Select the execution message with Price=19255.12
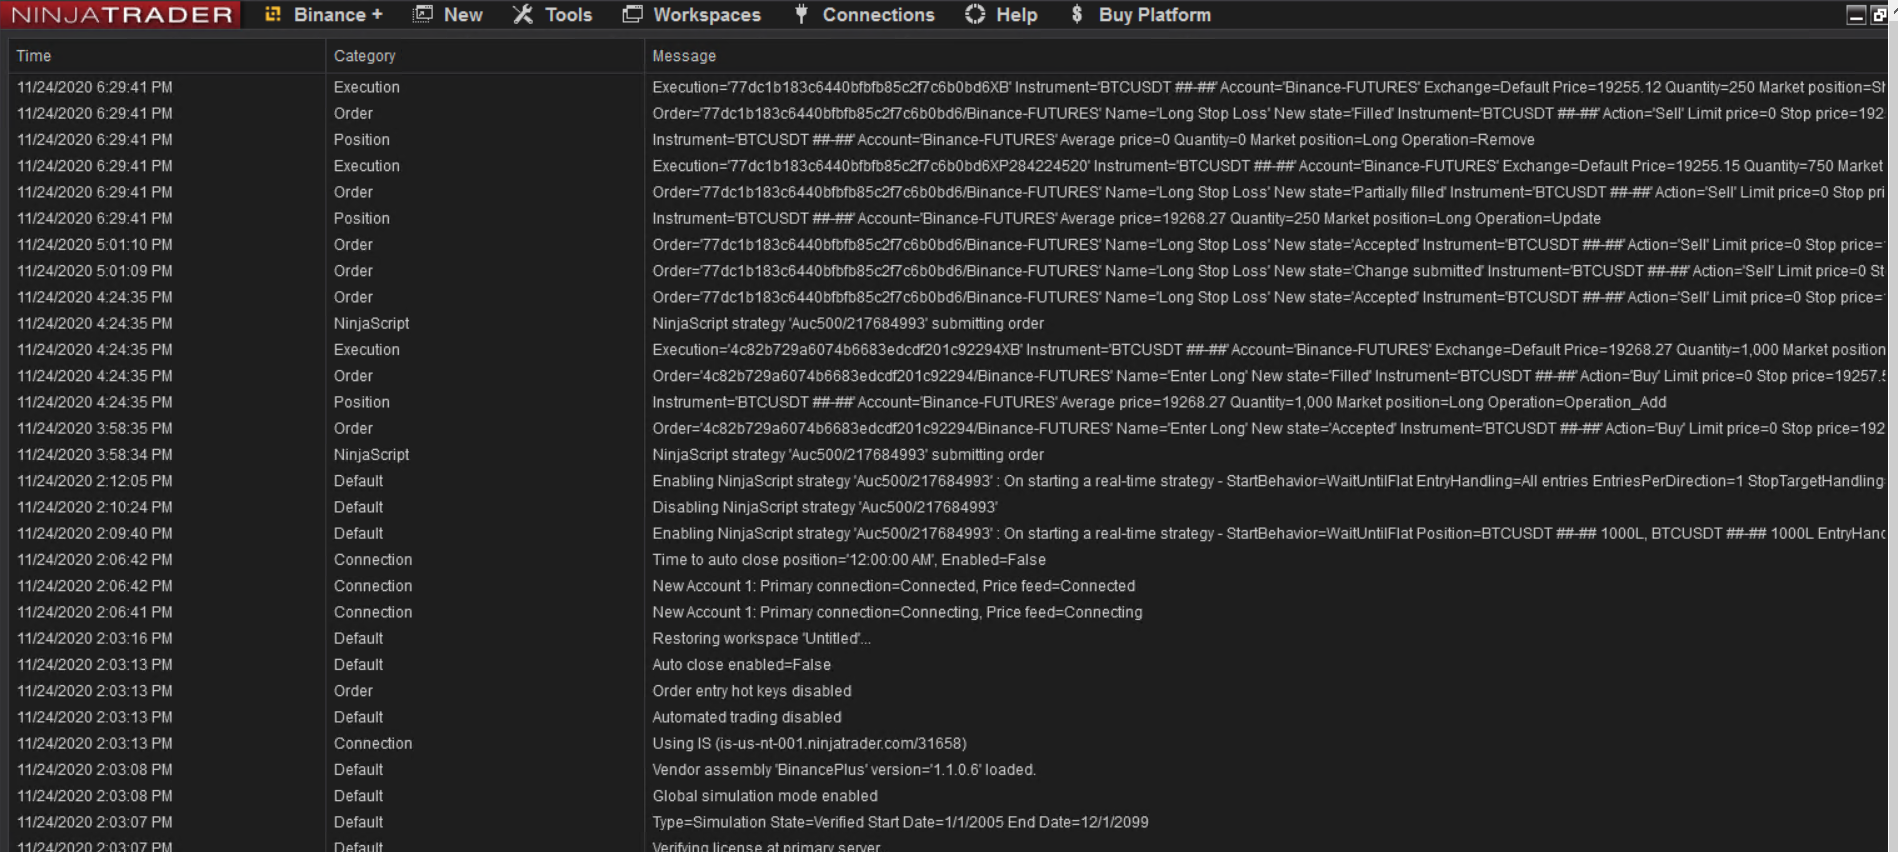The height and width of the screenshot is (852, 1898). pyautogui.click(x=1268, y=87)
